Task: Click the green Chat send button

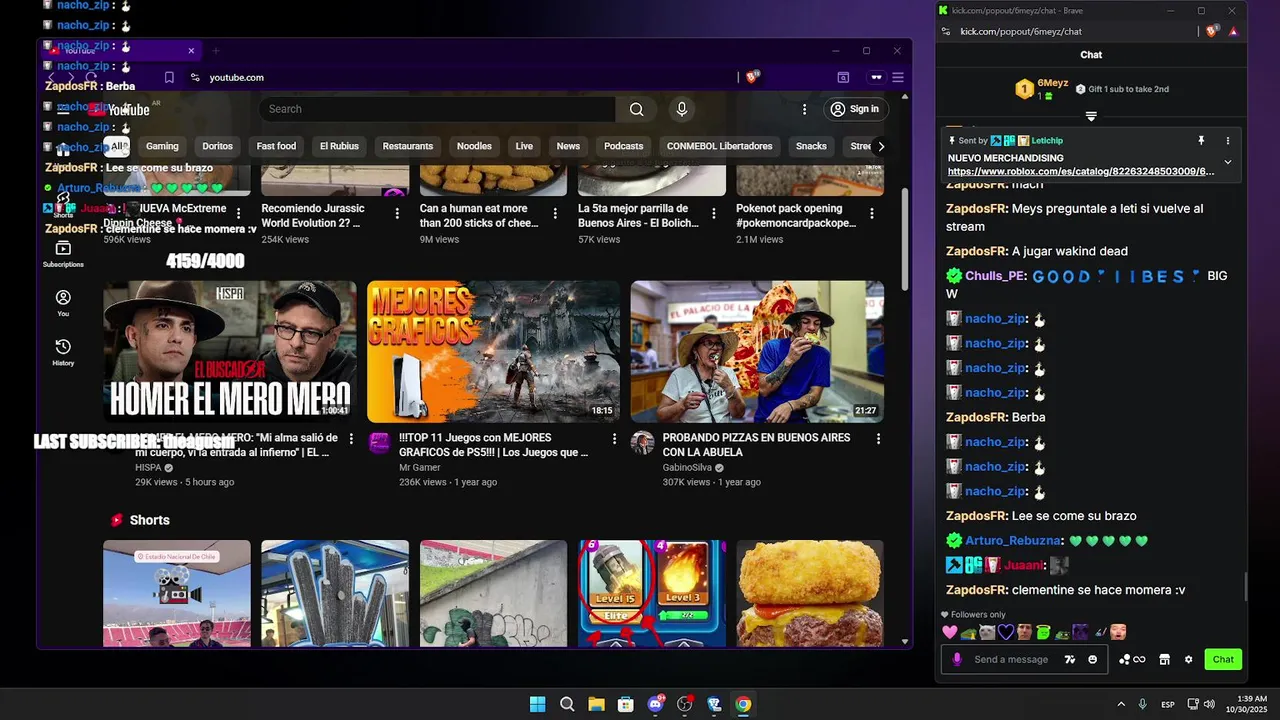Action: [x=1223, y=659]
